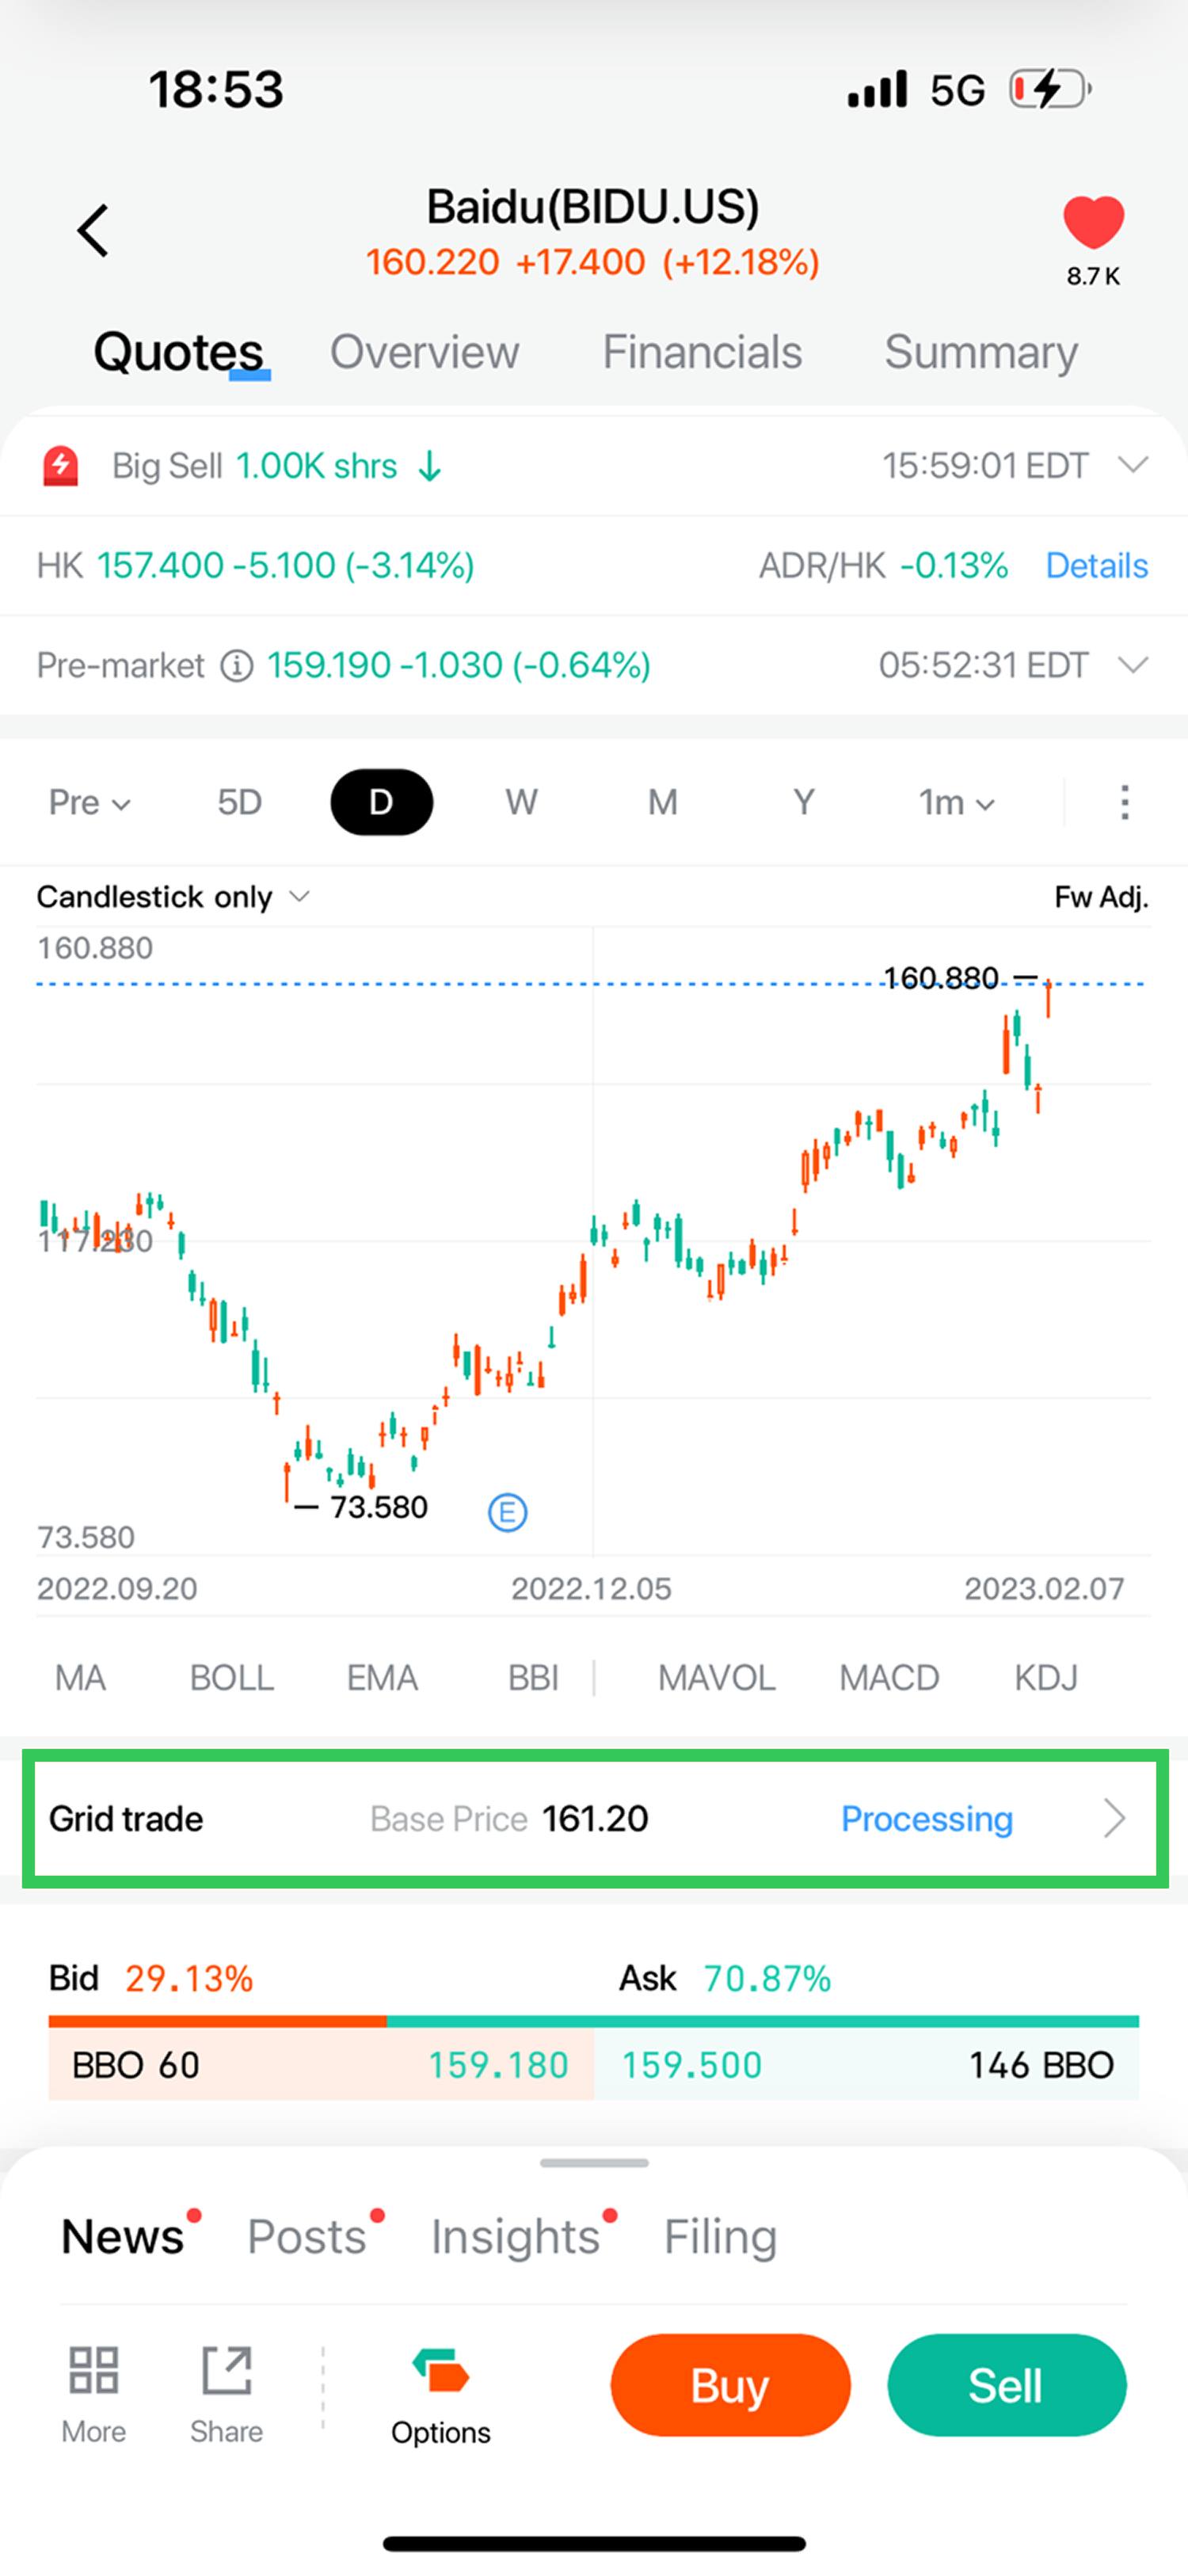This screenshot has height=2576, width=1188.
Task: Open the More grid icon
Action: click(x=94, y=2370)
